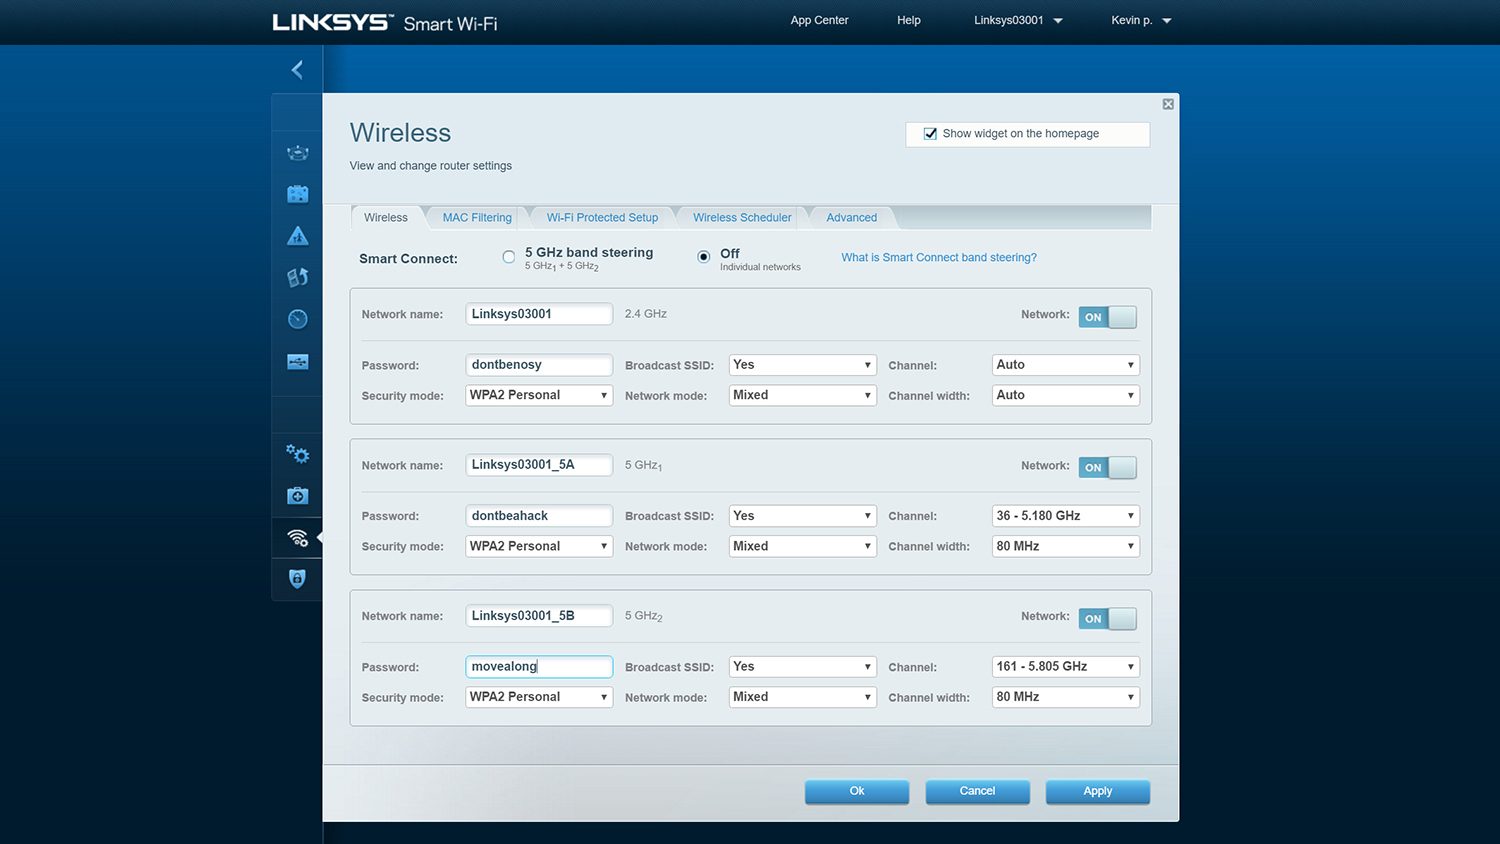The width and height of the screenshot is (1500, 844).
Task: Close the Wireless settings dialog
Action: tap(1167, 104)
